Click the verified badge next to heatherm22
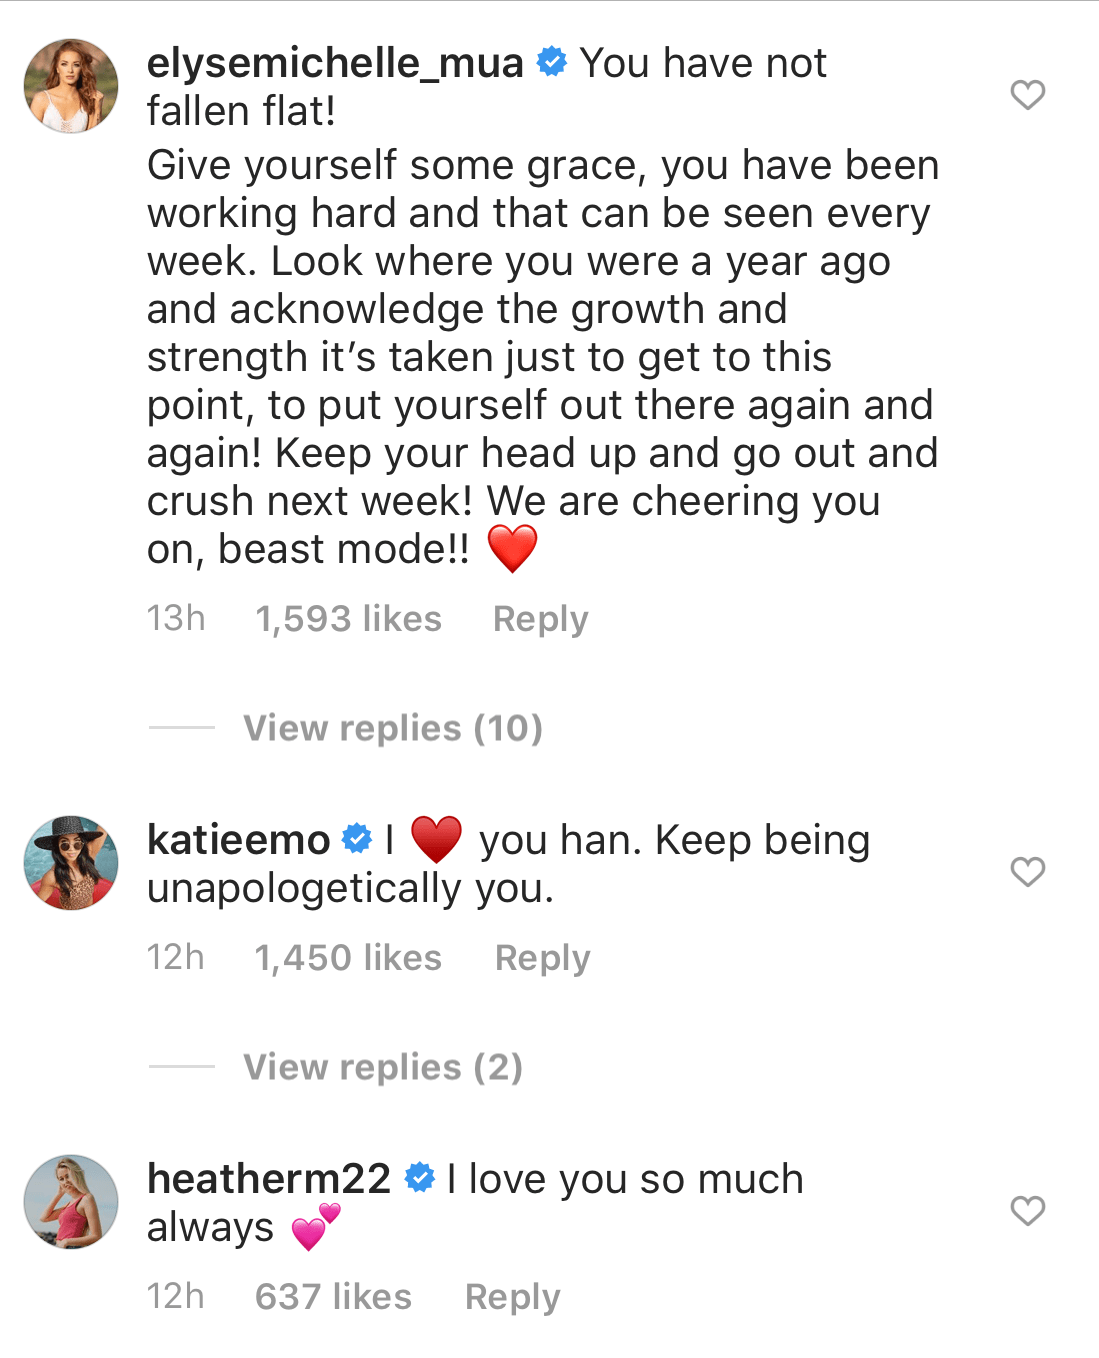The image size is (1099, 1358). point(418,1178)
